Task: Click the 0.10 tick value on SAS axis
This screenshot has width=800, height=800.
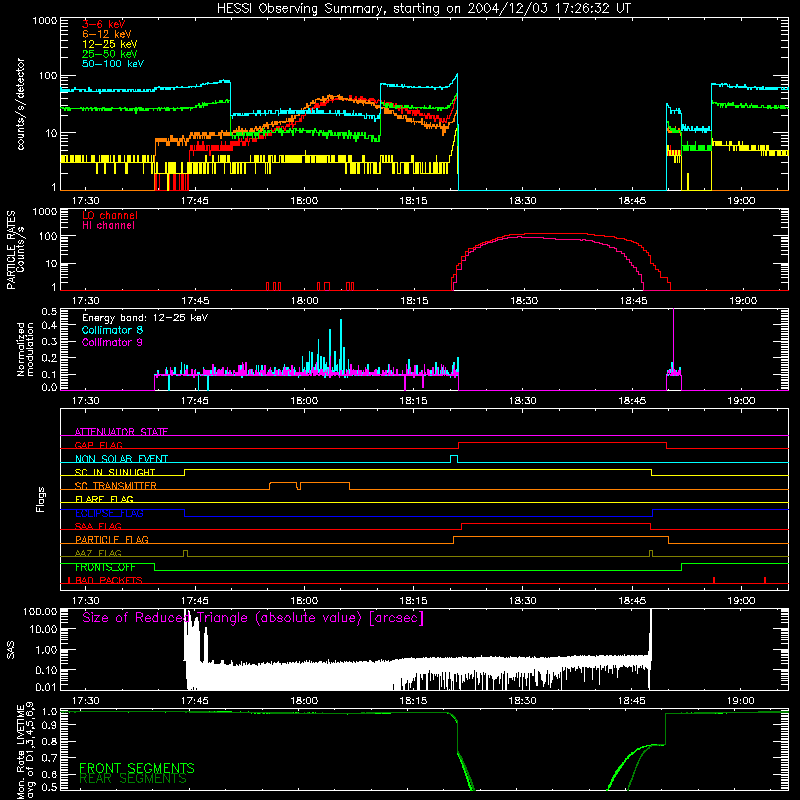Action: (46, 670)
